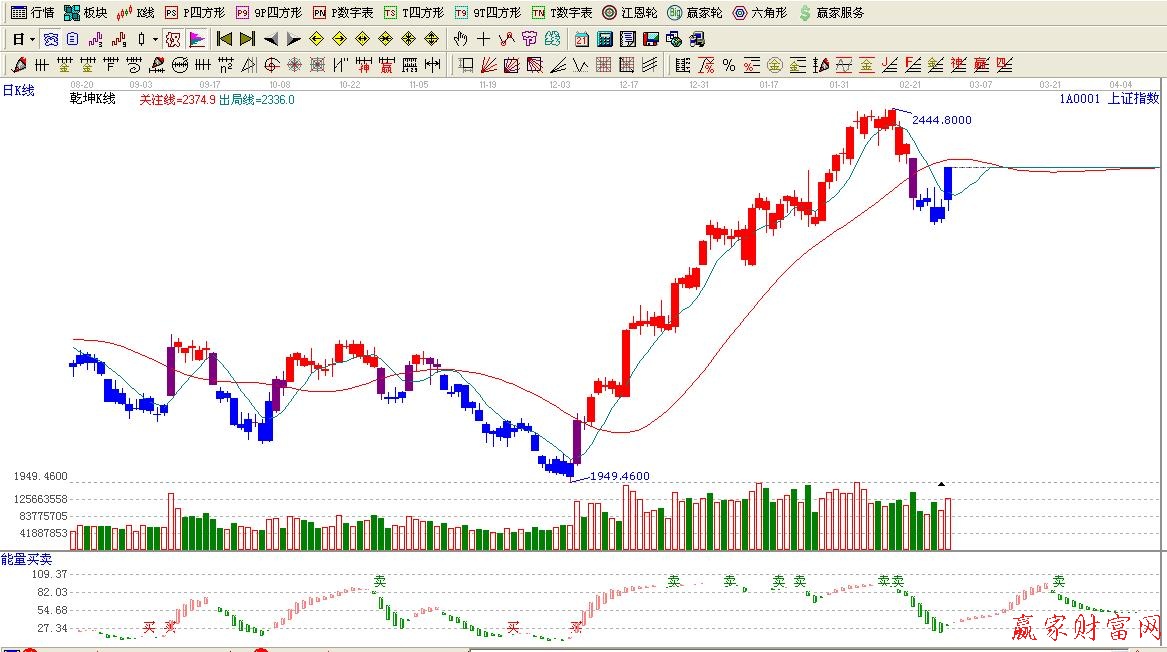Click the 1949.4600 low price label

pyautogui.click(x=619, y=476)
